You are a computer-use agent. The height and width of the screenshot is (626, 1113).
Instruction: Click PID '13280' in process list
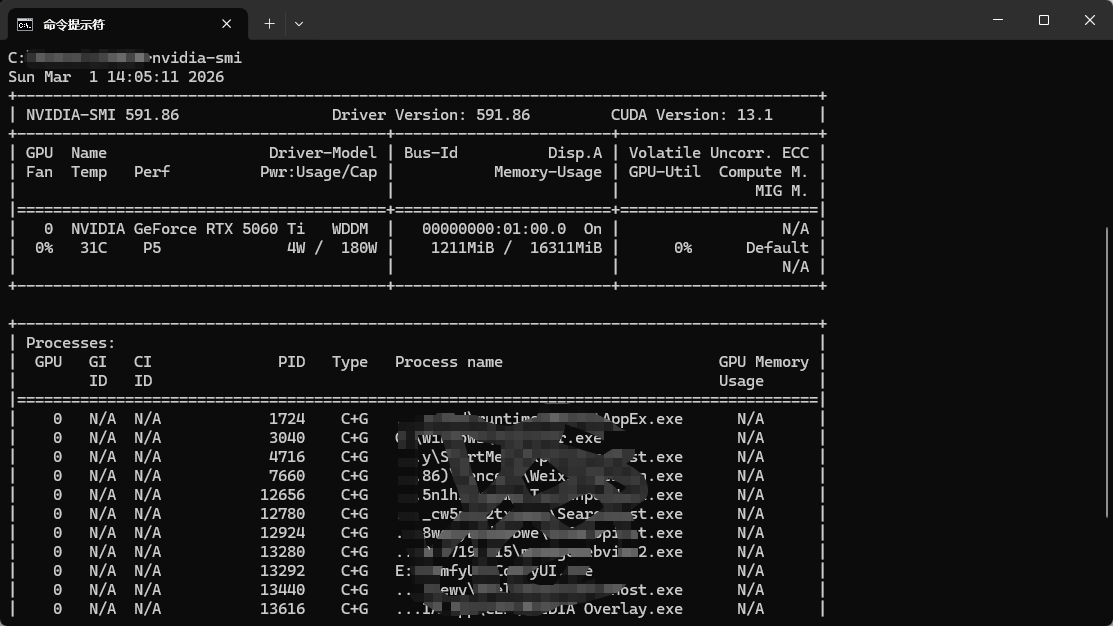(x=283, y=551)
